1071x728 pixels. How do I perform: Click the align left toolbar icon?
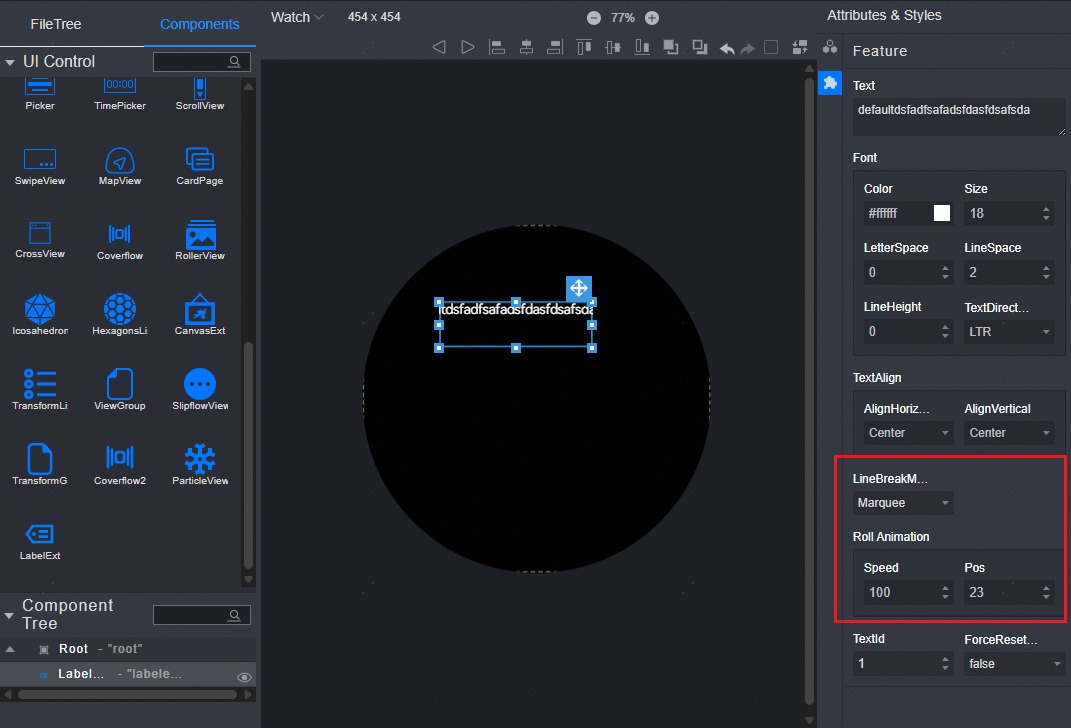(496, 47)
